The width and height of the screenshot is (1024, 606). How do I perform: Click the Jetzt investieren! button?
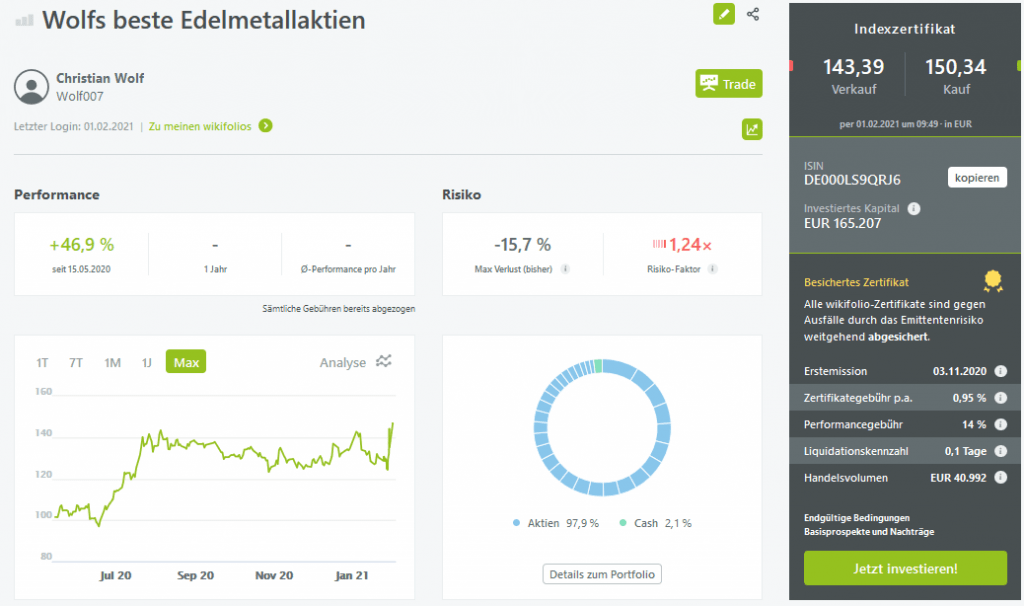point(905,568)
